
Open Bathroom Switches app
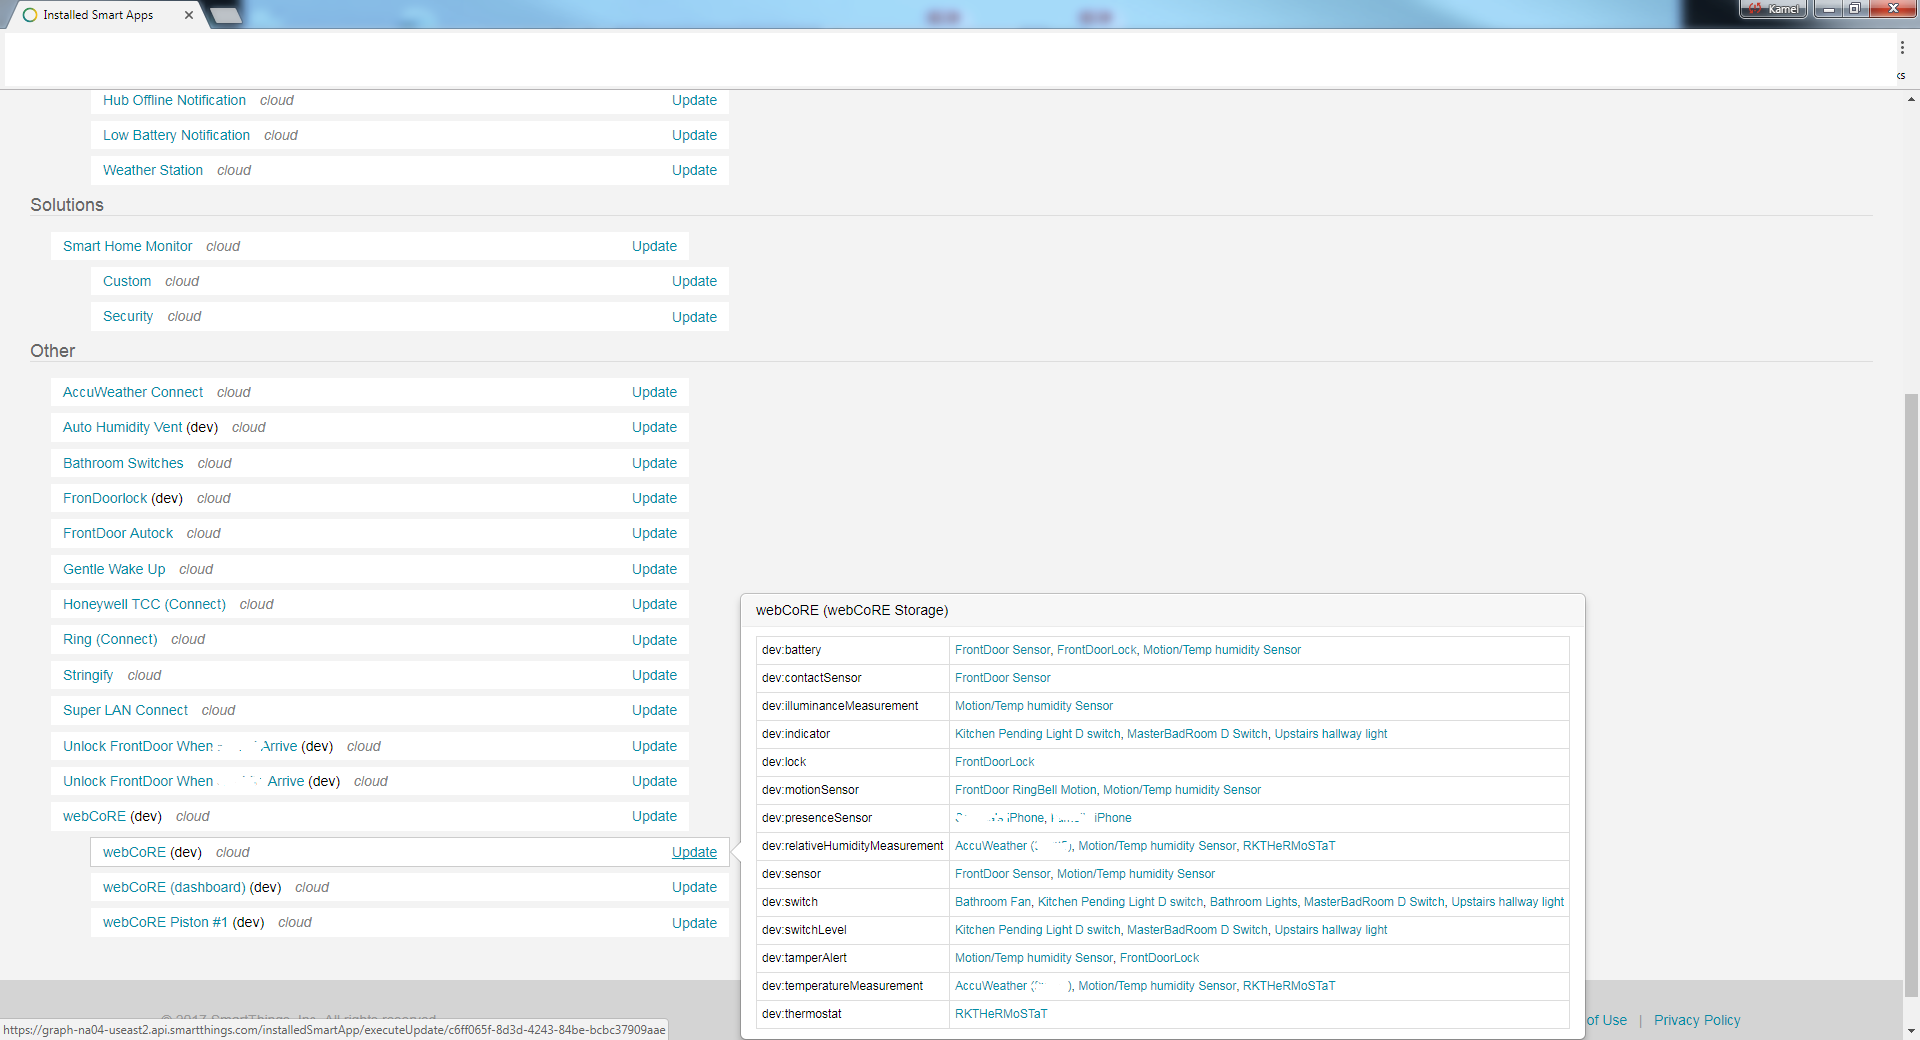click(x=123, y=463)
